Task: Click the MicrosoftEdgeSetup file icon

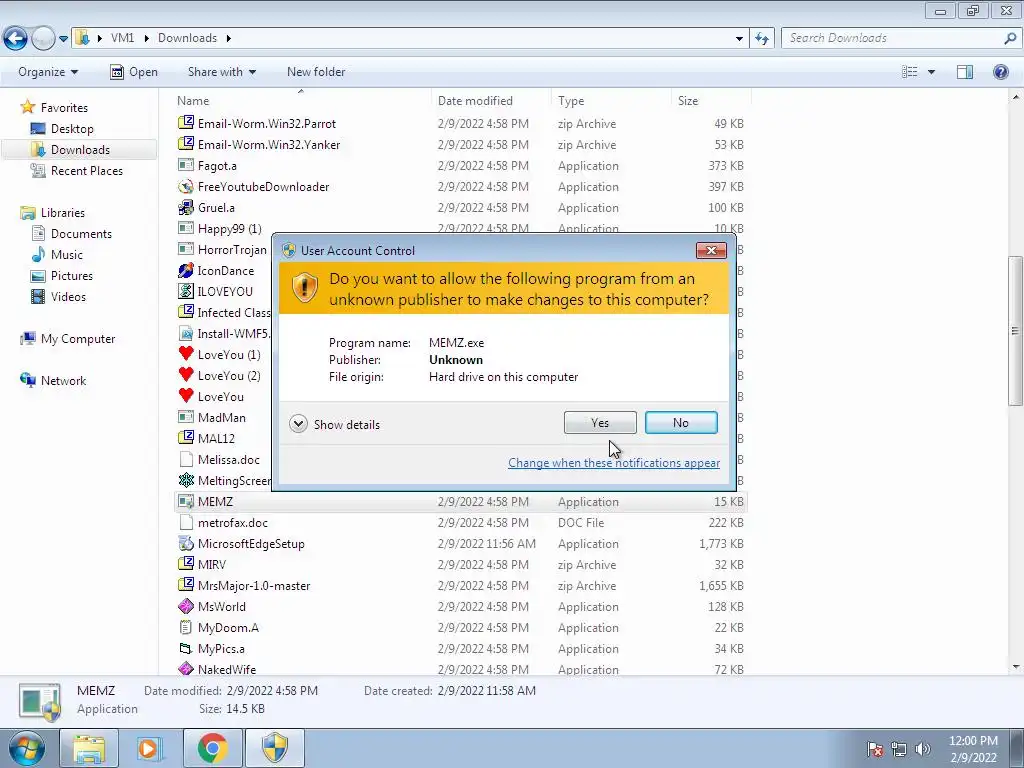Action: click(186, 543)
